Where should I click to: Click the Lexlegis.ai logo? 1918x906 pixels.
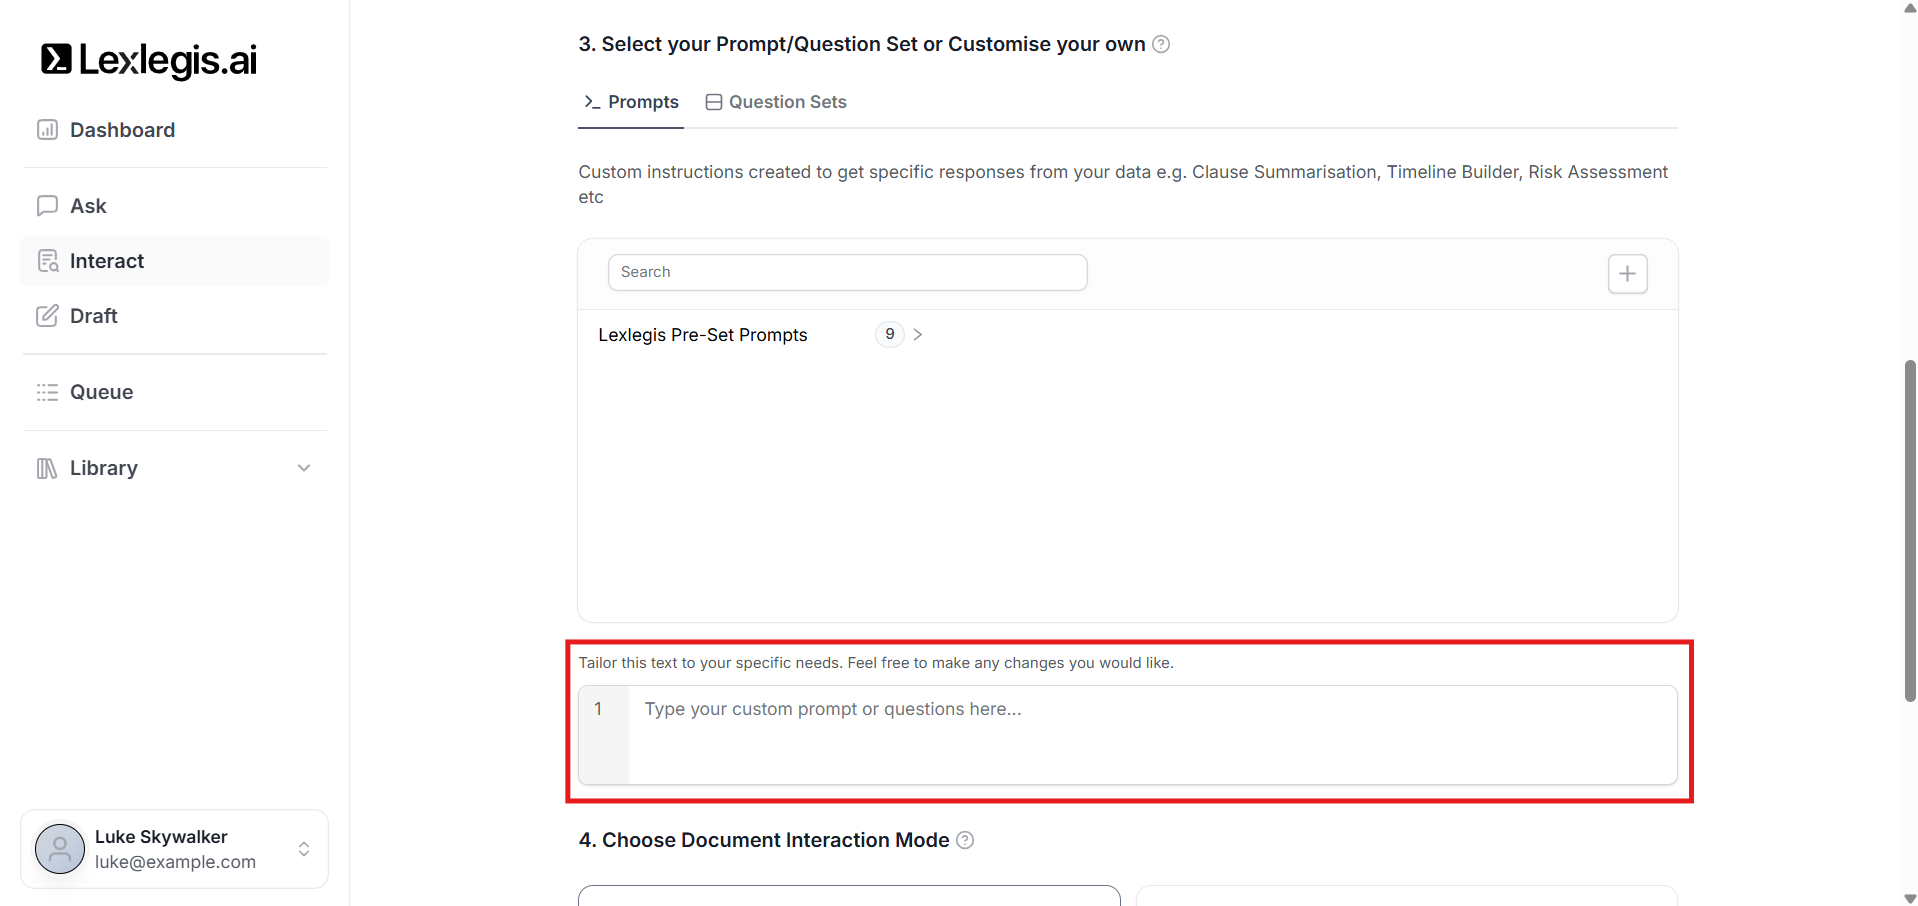tap(148, 60)
